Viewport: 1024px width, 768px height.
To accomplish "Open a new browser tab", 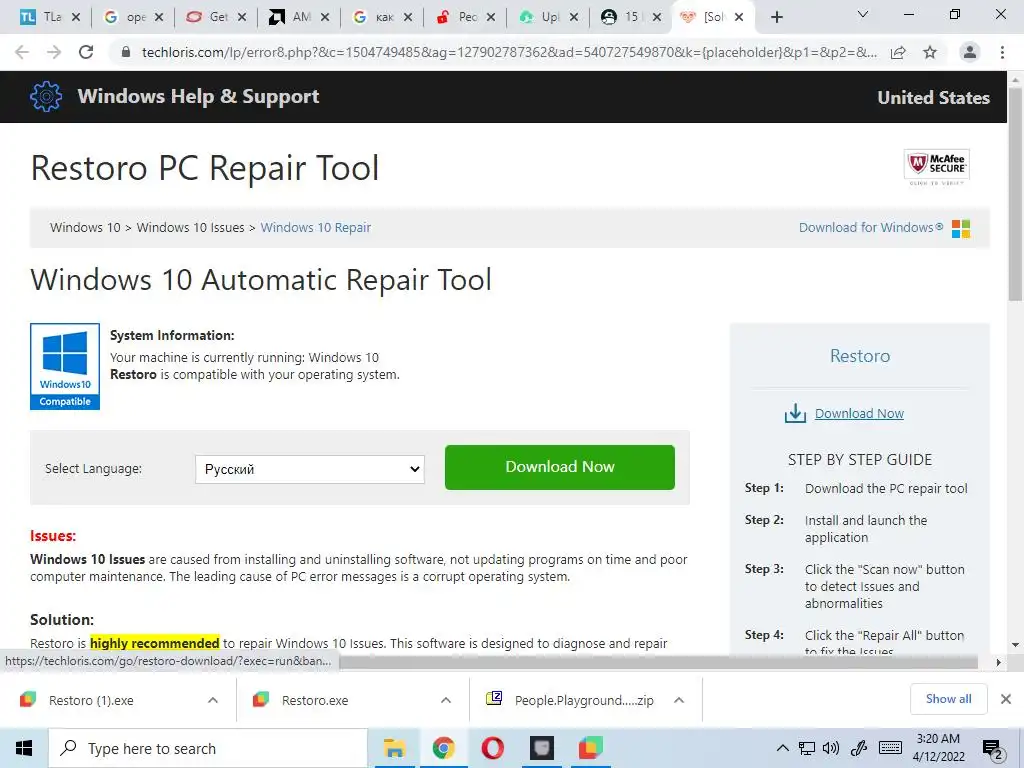I will (776, 17).
